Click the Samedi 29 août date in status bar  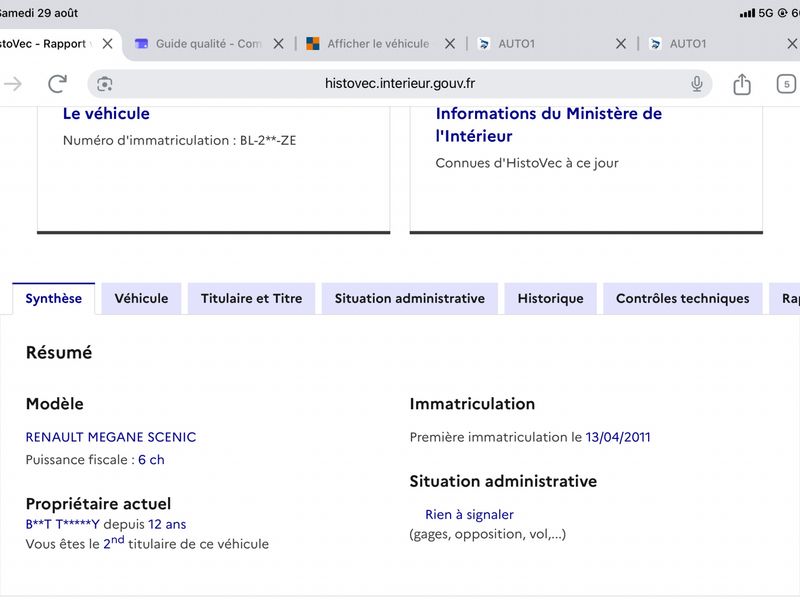coord(39,13)
